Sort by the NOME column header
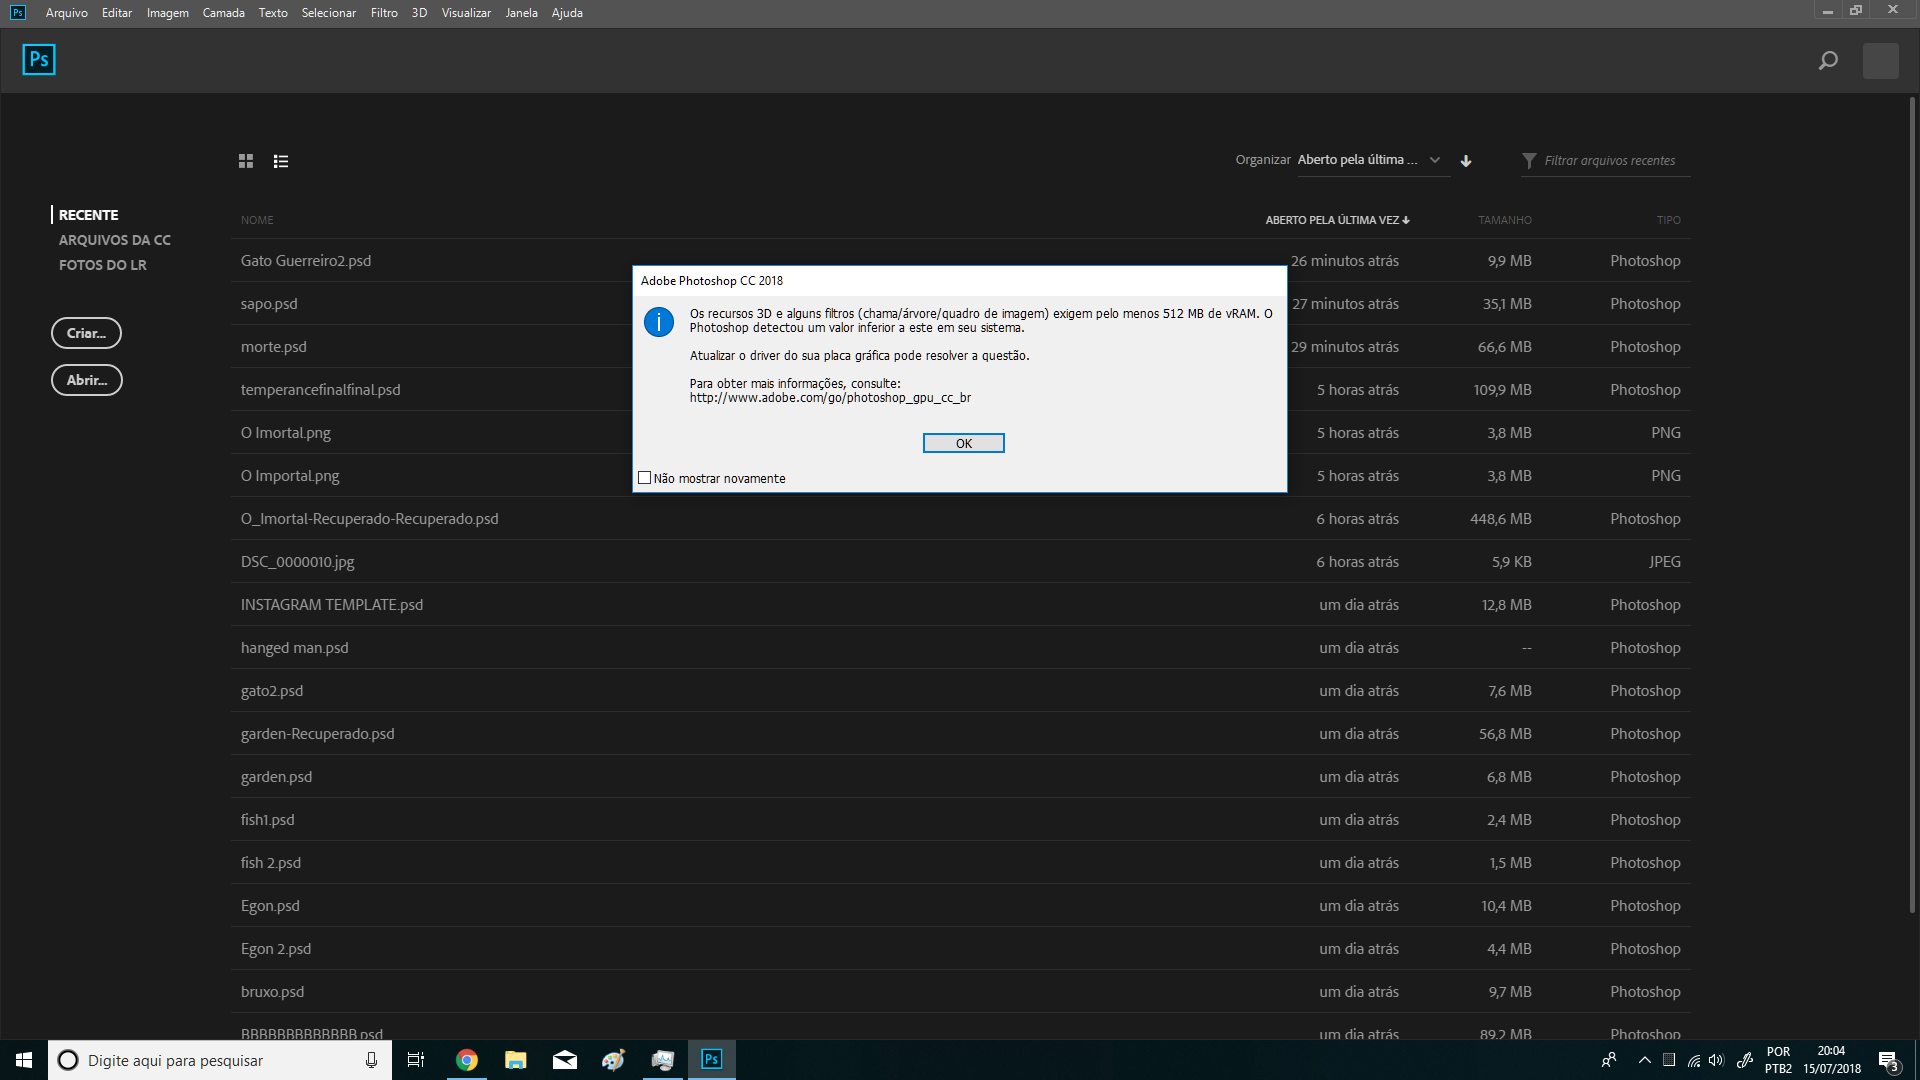1920x1080 pixels. (x=257, y=220)
